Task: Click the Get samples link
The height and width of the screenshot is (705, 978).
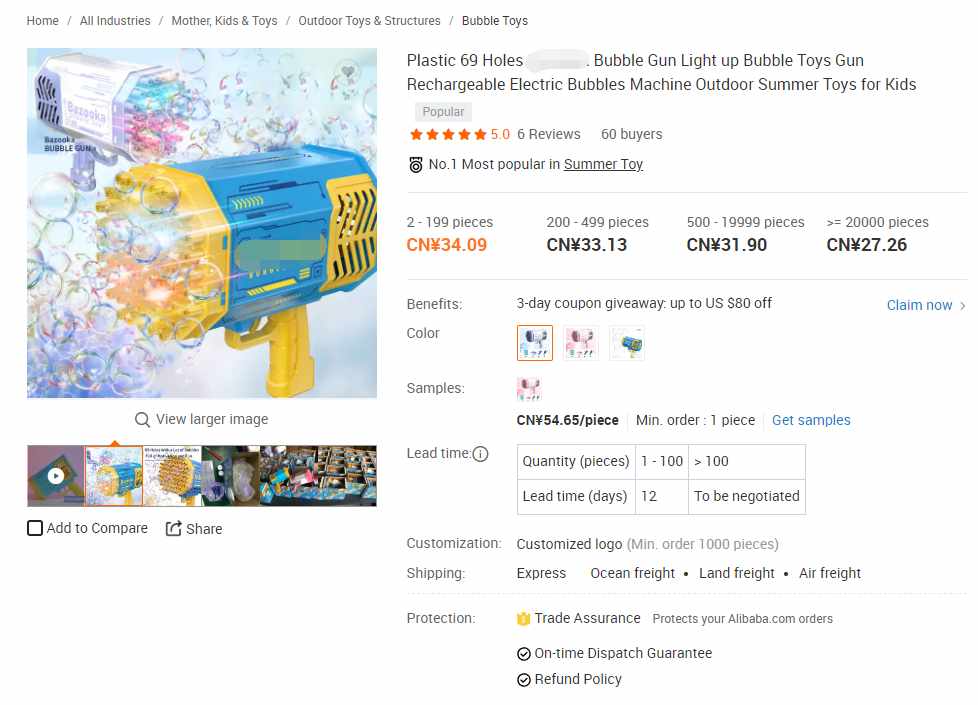Action: [x=811, y=421]
